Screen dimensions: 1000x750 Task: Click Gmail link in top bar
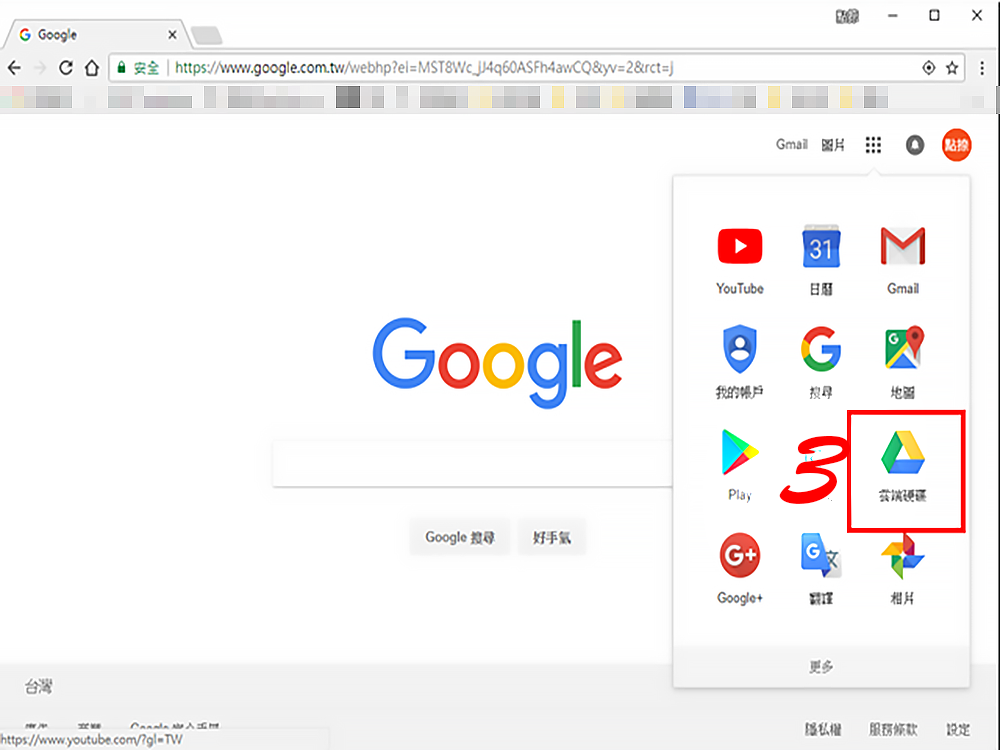[791, 145]
